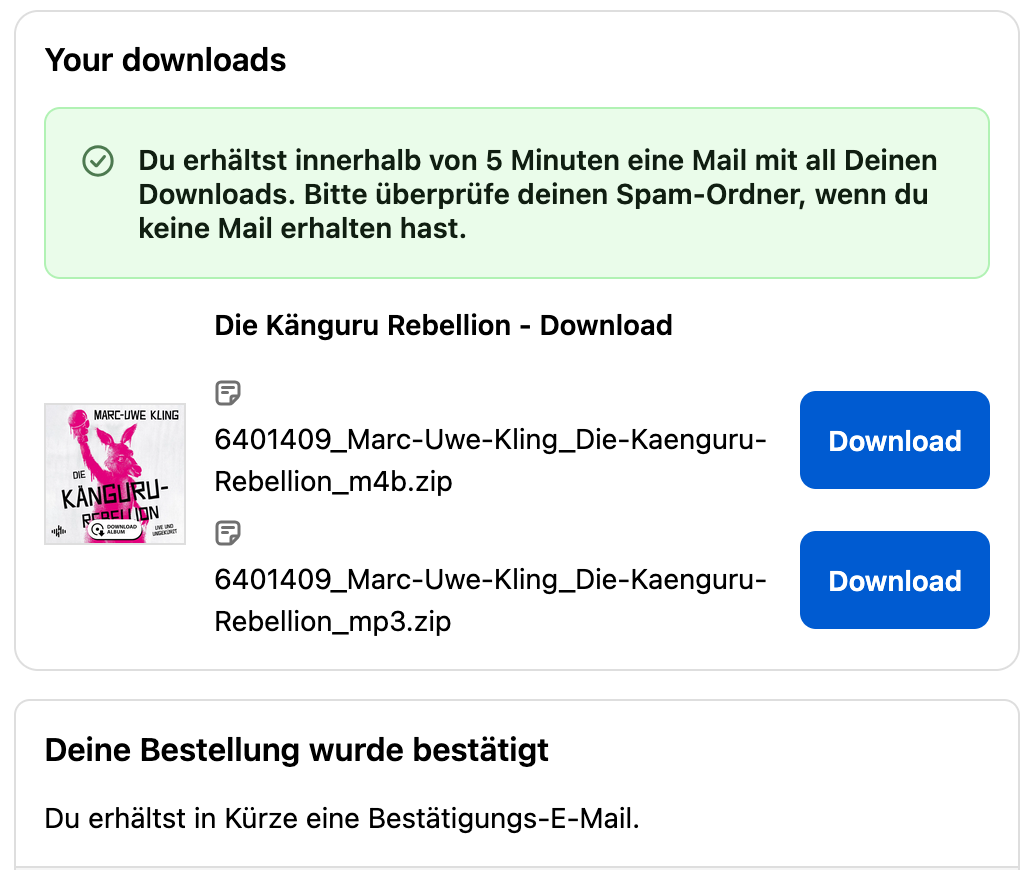Screen dimensions: 1034x870
Task: Click the Your downloads heading
Action: click(165, 60)
